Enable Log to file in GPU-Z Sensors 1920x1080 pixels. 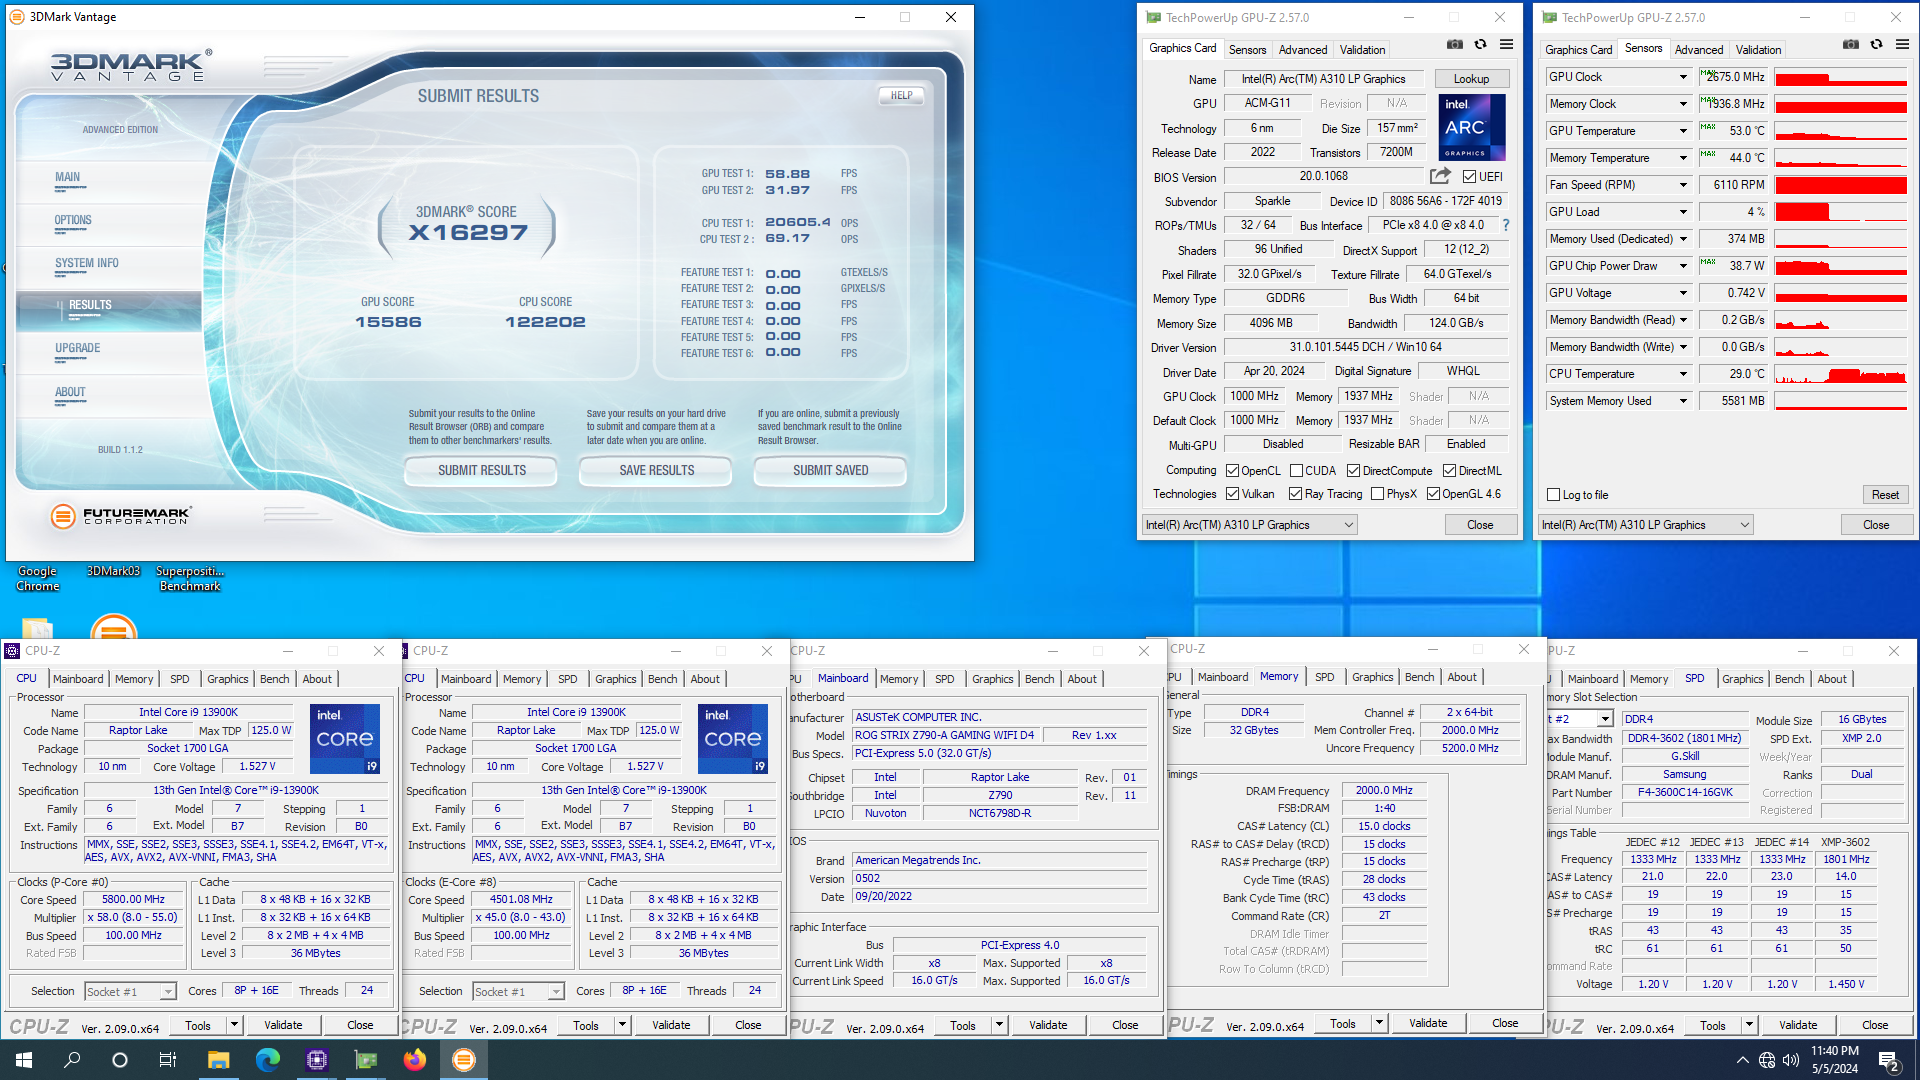1553,495
